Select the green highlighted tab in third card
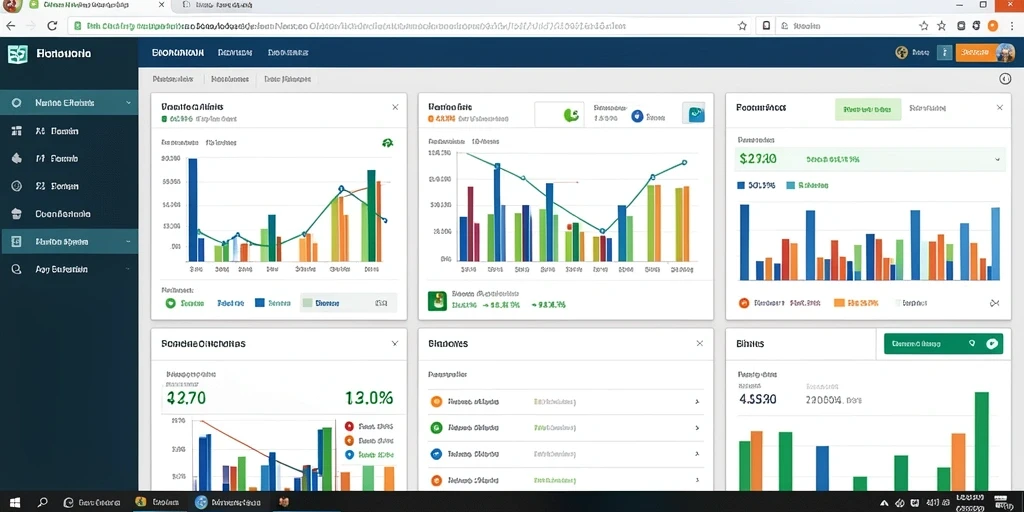Image resolution: width=1024 pixels, height=512 pixels. pos(868,109)
